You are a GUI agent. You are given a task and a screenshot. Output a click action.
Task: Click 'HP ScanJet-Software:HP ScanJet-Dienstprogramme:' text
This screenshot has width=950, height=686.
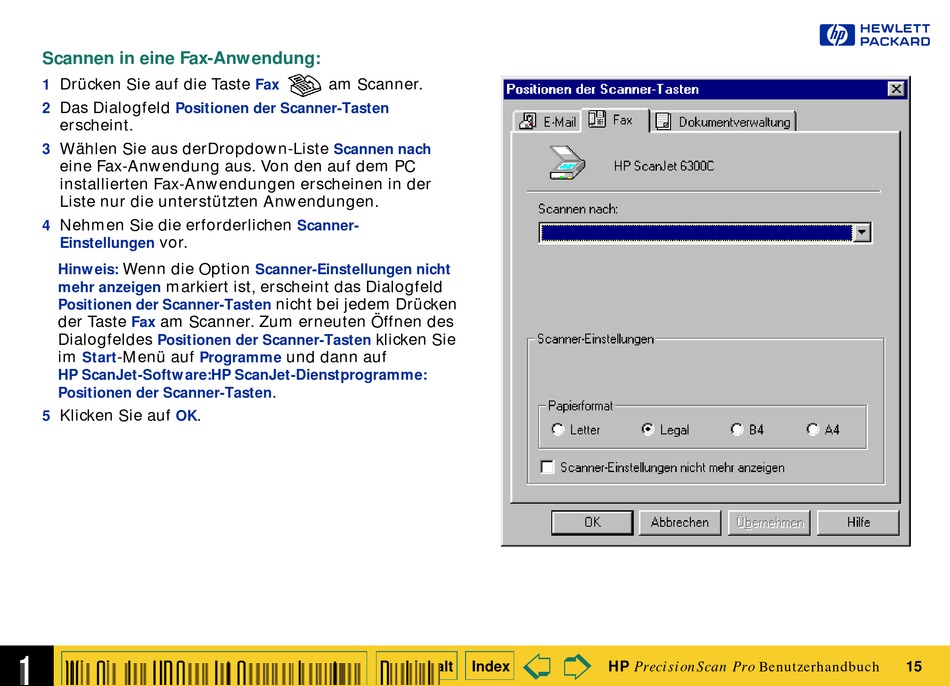[x=242, y=375]
